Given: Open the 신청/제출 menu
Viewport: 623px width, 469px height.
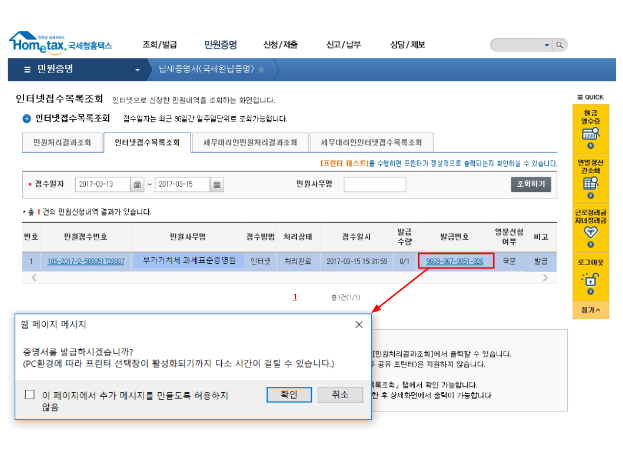Looking at the screenshot, I should [281, 45].
